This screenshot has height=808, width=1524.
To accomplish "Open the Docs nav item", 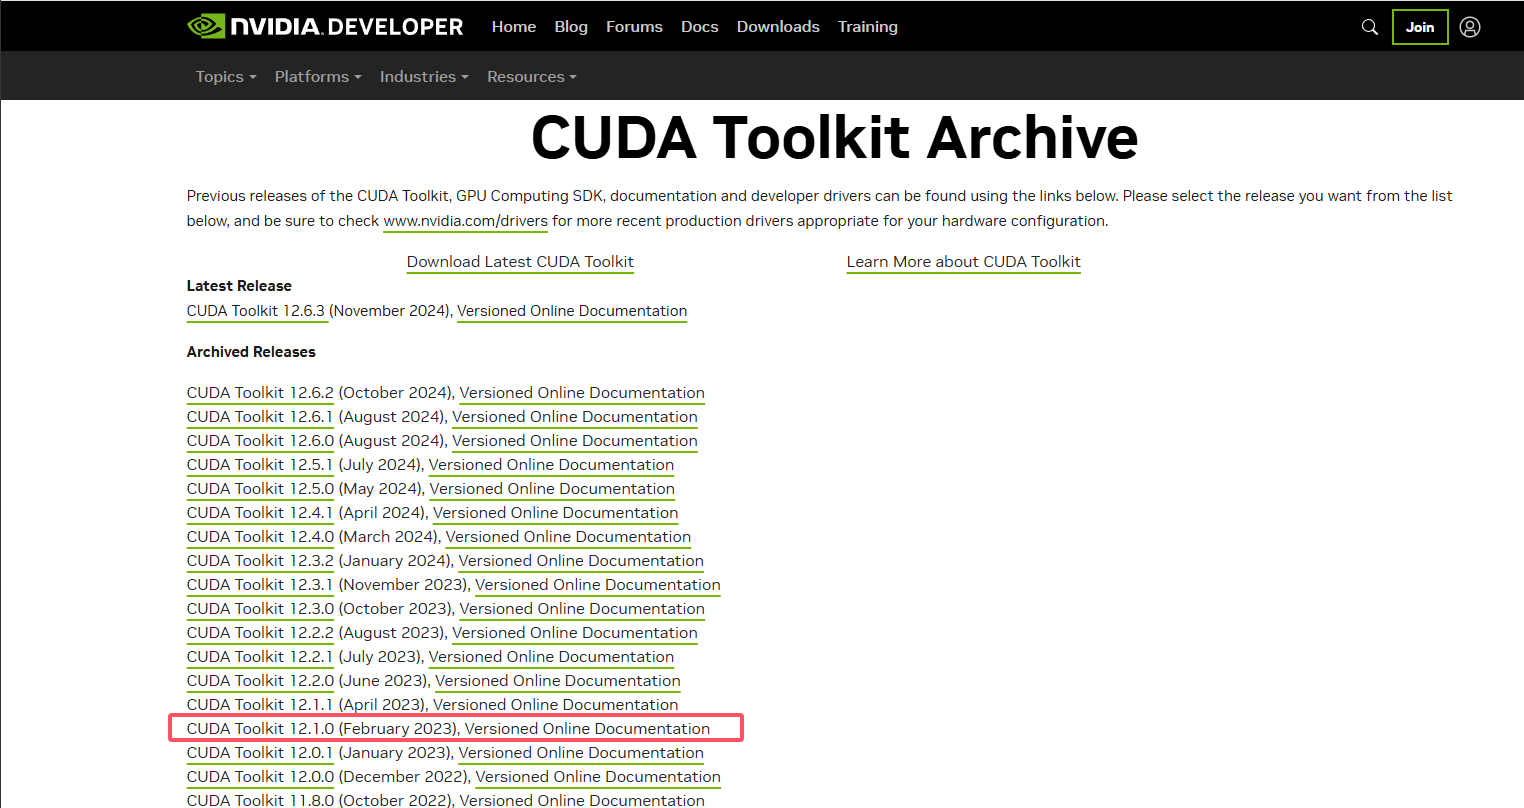I will [700, 27].
